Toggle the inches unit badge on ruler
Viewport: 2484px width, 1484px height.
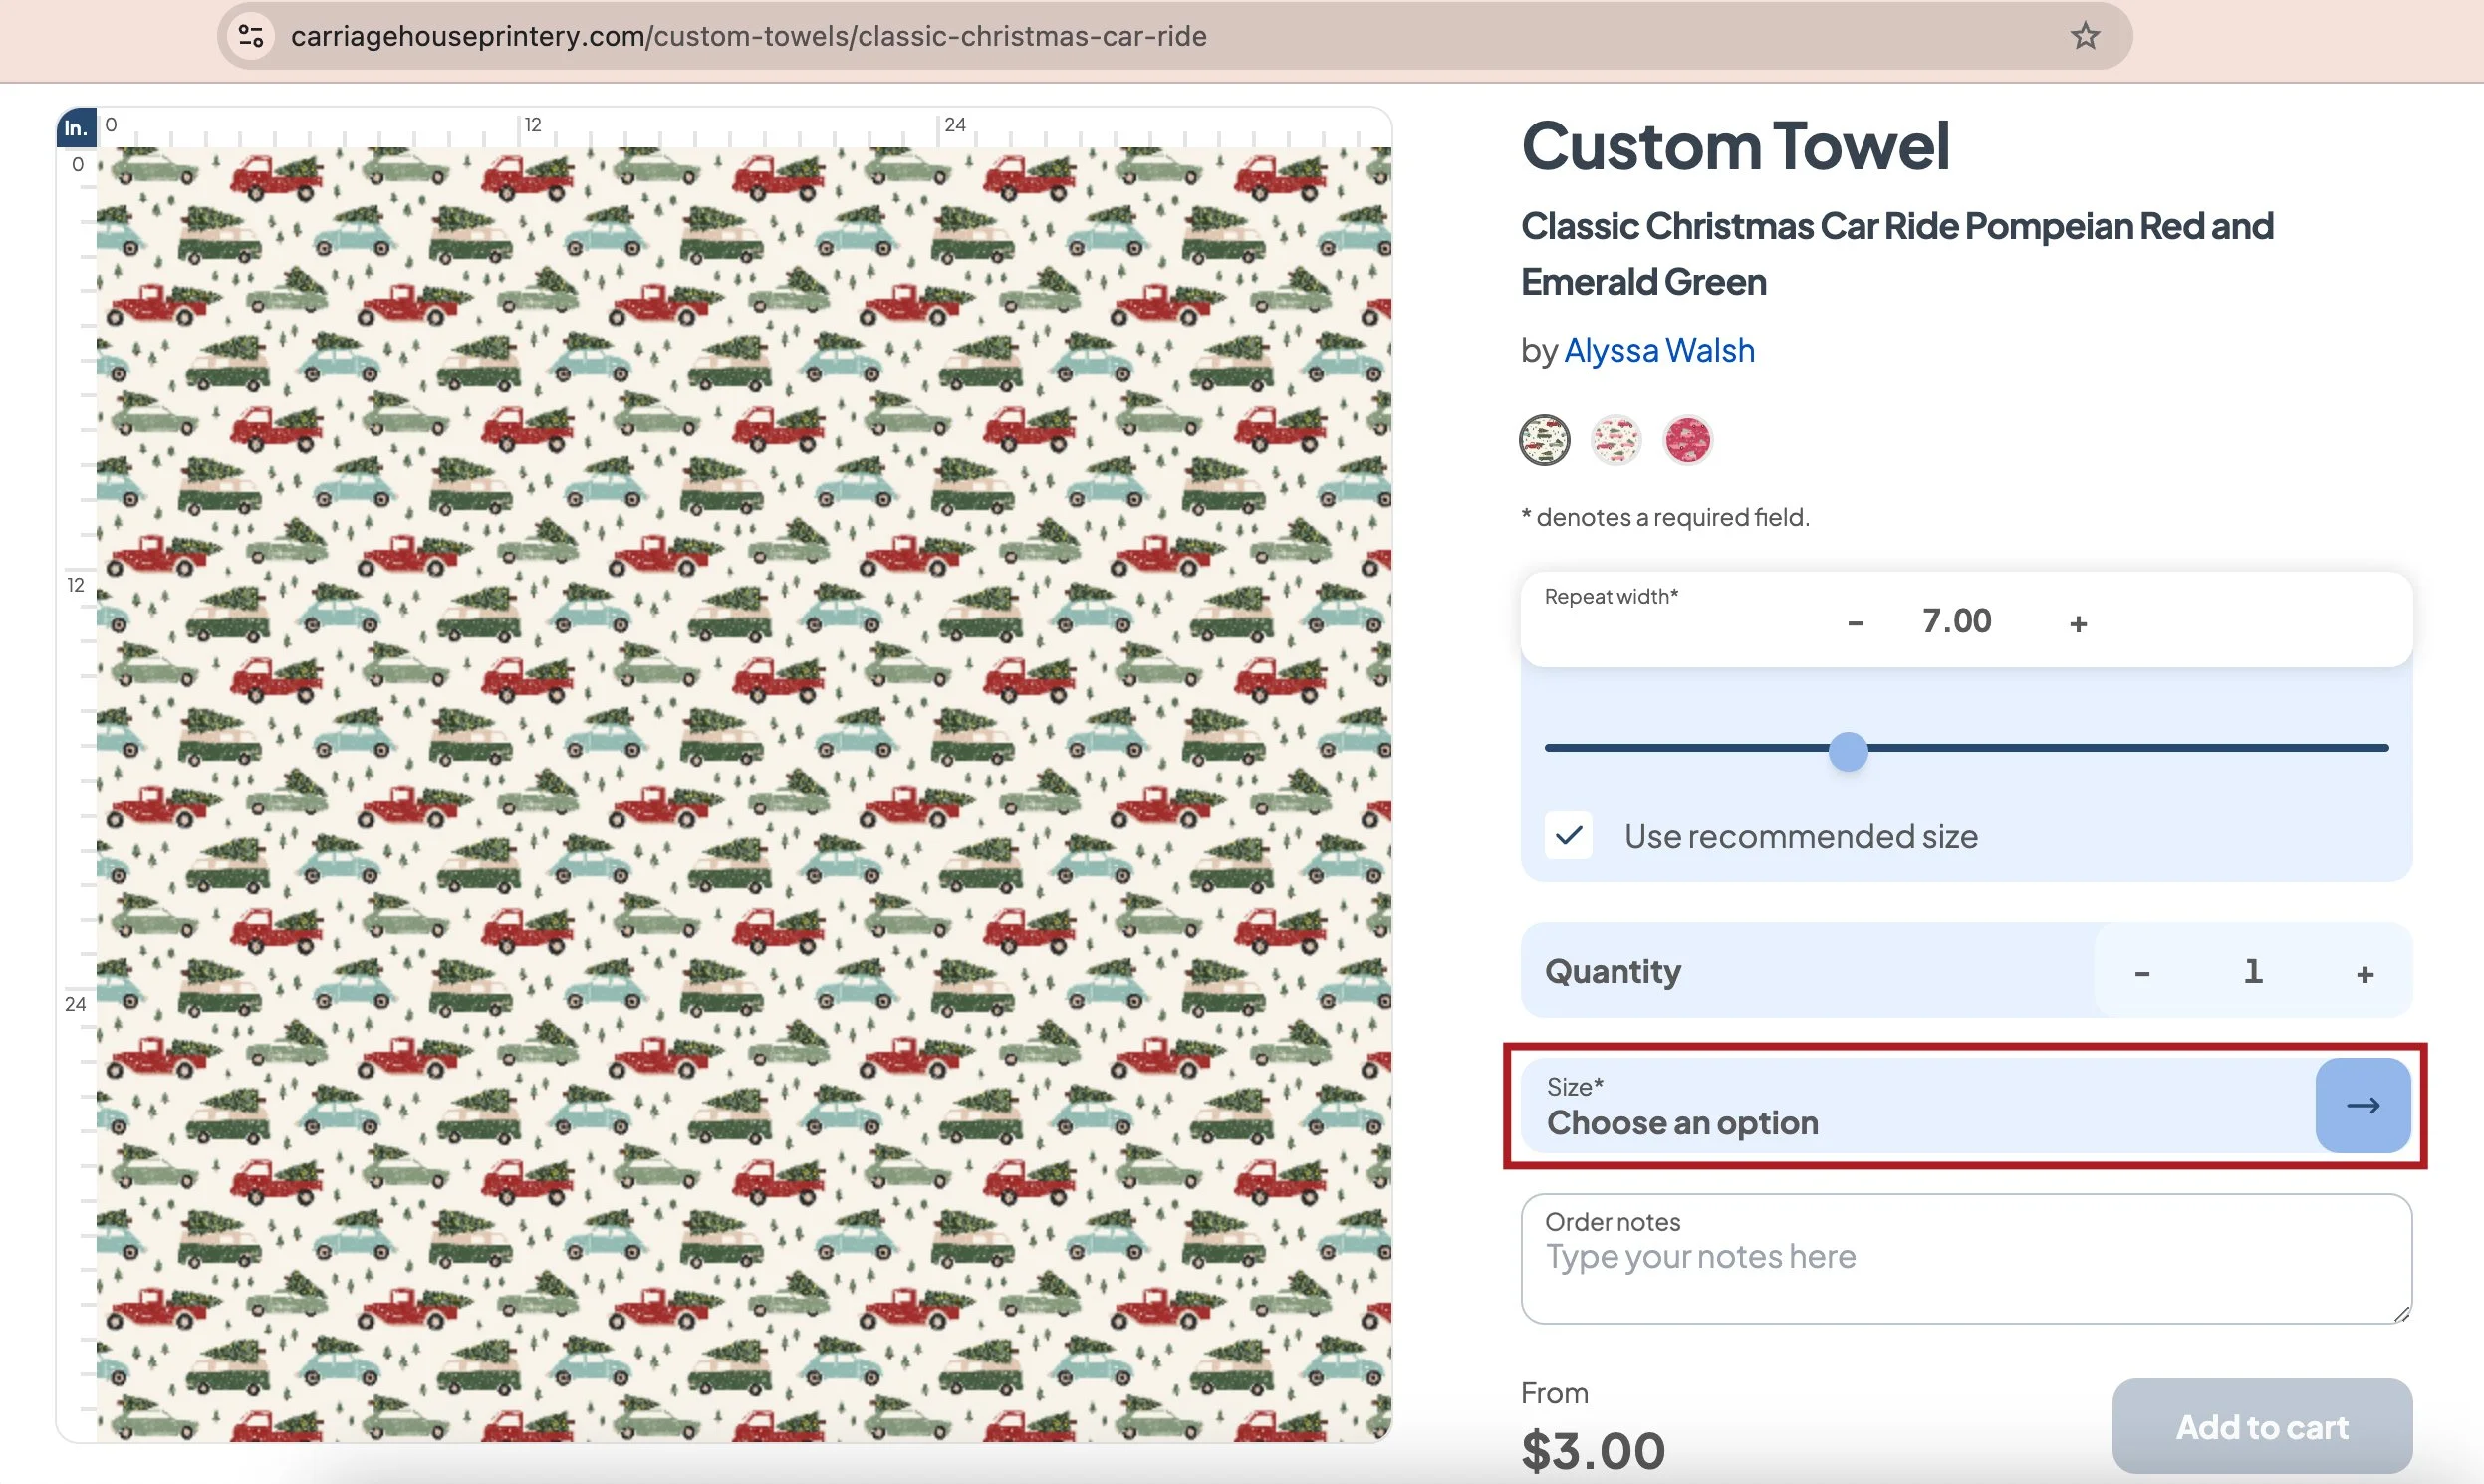pyautogui.click(x=76, y=128)
